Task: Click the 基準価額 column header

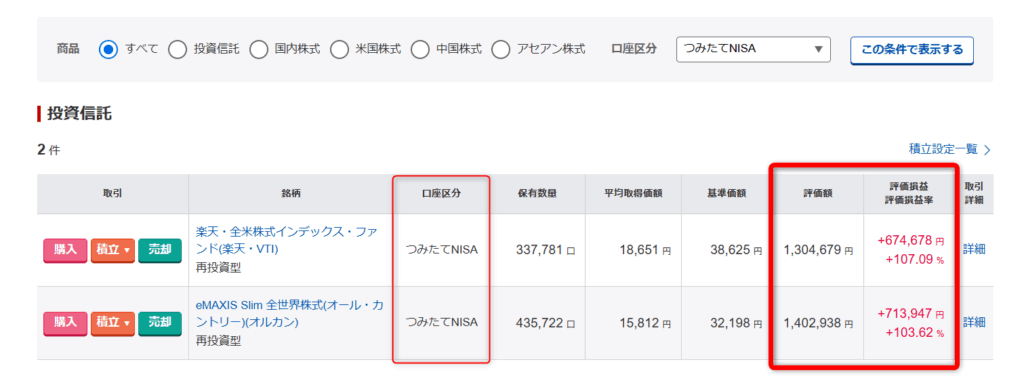Action: pyautogui.click(x=727, y=194)
